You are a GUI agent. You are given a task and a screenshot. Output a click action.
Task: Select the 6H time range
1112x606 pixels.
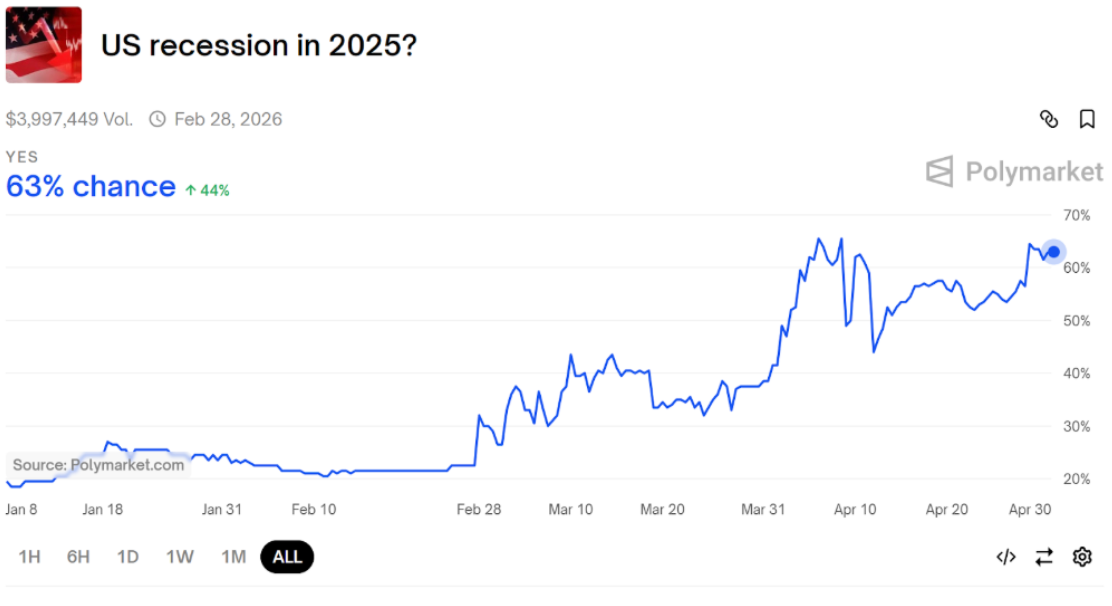point(77,557)
